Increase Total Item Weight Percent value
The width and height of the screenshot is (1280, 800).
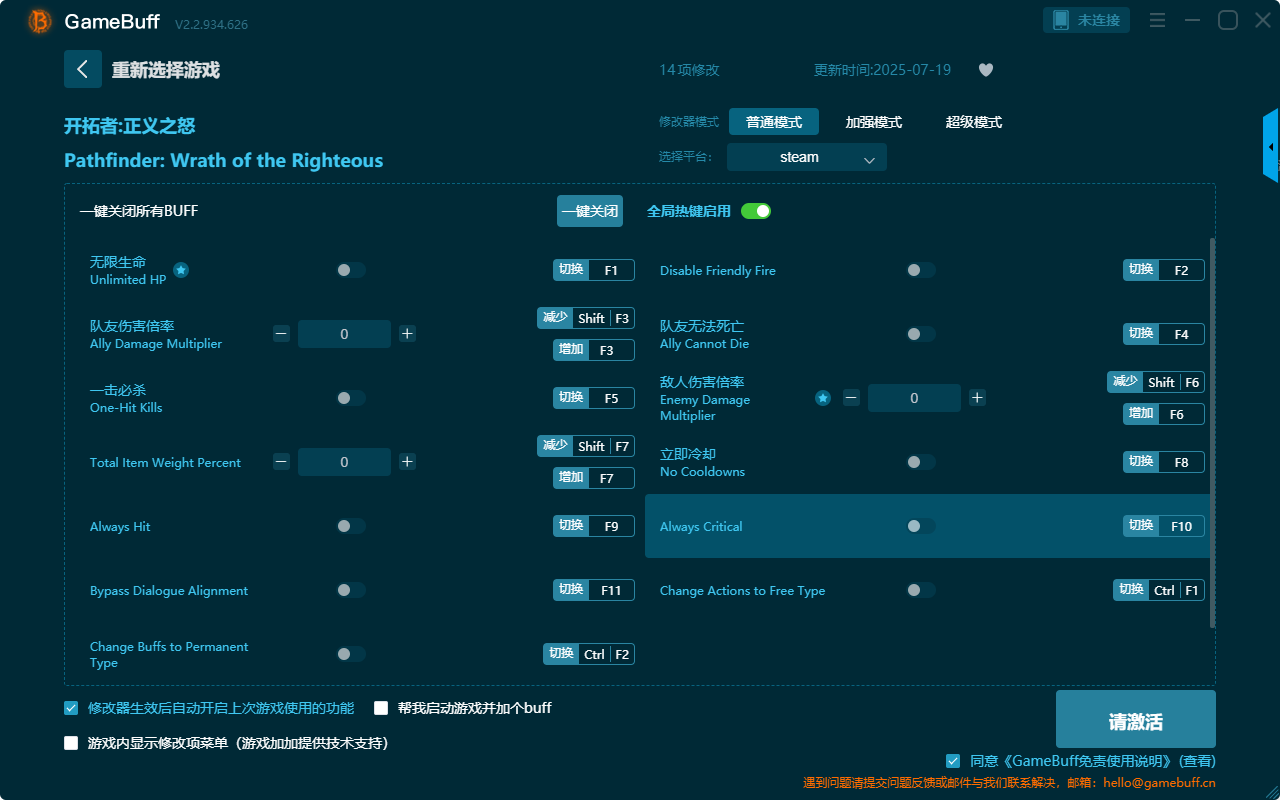[x=407, y=462]
